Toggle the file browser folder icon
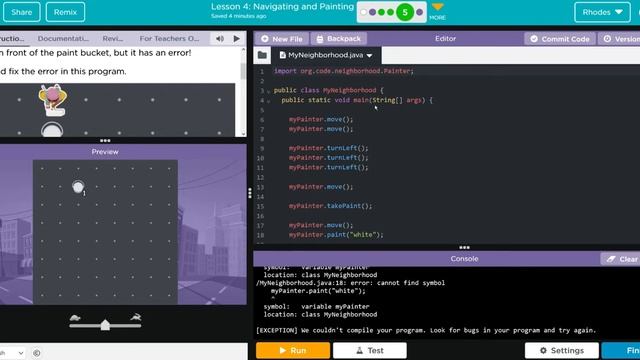 [262, 55]
